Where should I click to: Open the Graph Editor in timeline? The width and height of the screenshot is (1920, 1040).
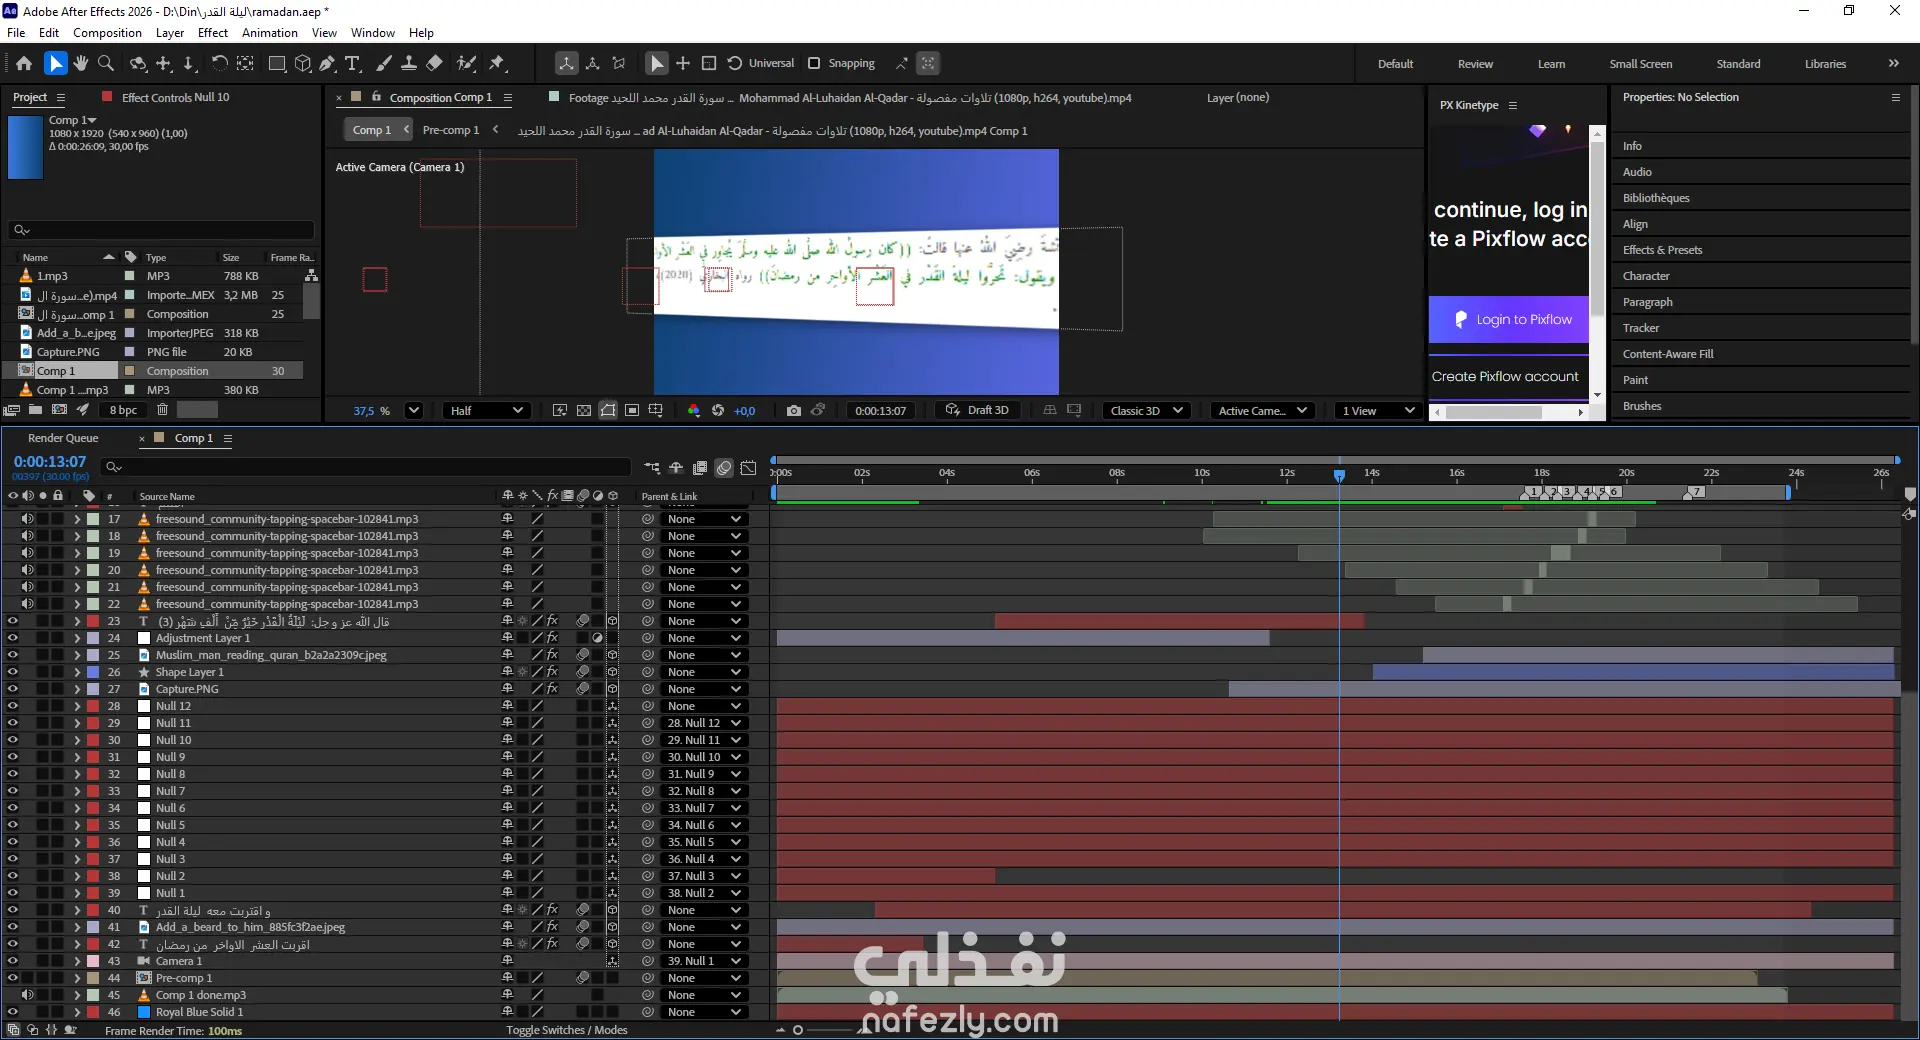coord(749,467)
